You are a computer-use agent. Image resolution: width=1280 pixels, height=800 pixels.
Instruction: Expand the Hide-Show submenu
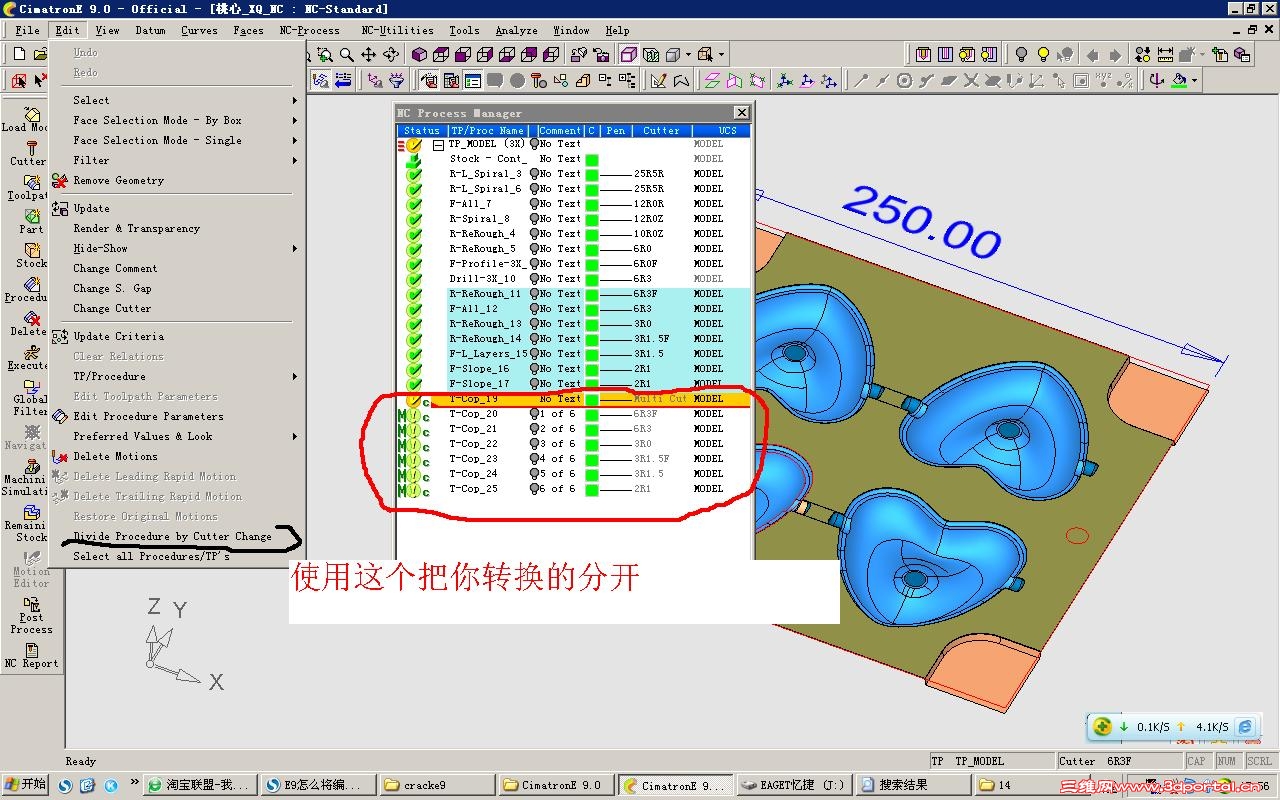[295, 249]
